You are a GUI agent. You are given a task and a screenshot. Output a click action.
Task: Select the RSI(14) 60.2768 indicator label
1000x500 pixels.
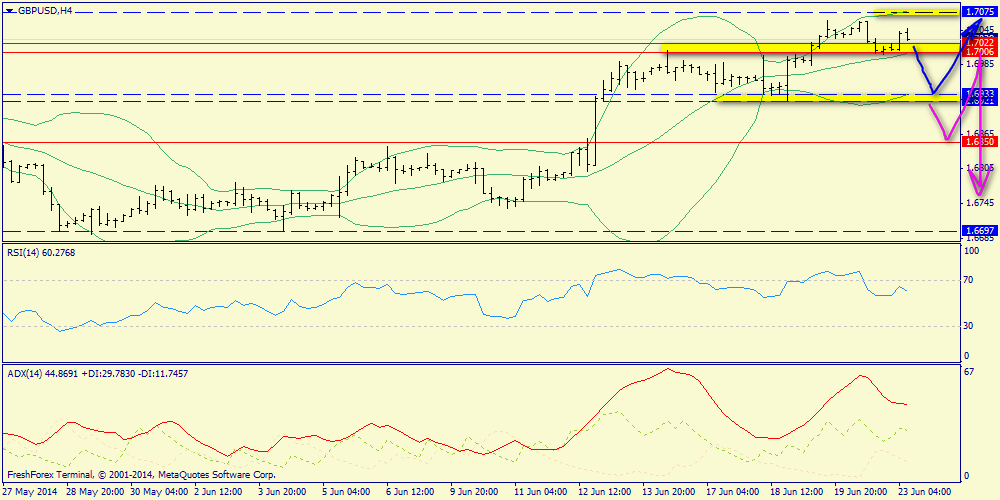pos(40,253)
